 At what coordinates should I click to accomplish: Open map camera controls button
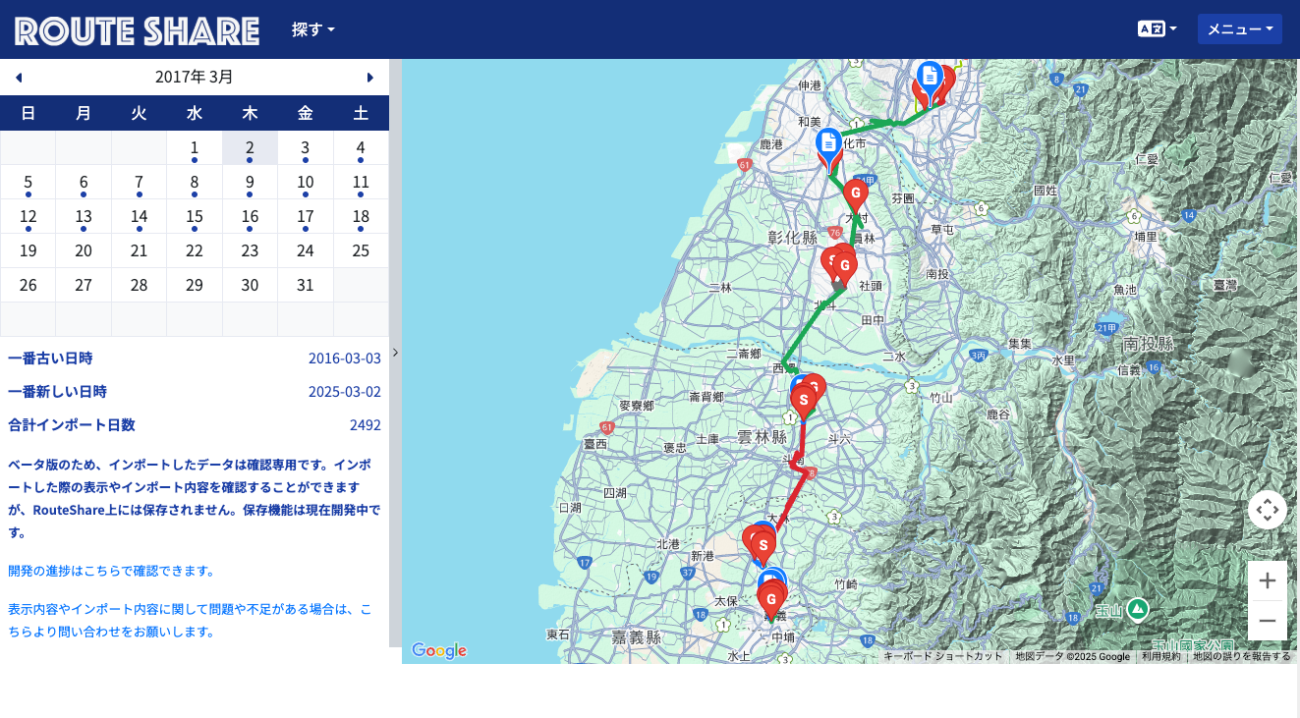click(1267, 510)
